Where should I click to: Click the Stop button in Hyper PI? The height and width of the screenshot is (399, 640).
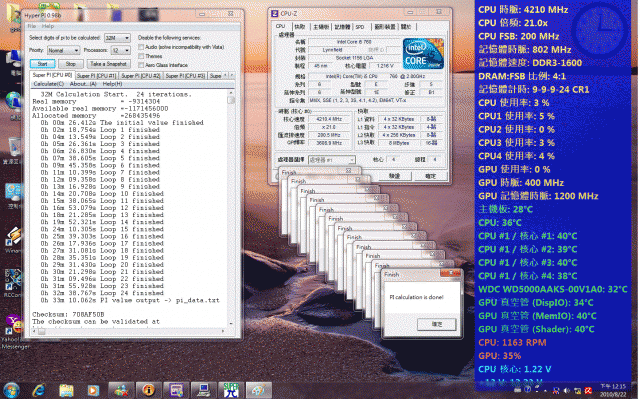pyautogui.click(x=71, y=64)
